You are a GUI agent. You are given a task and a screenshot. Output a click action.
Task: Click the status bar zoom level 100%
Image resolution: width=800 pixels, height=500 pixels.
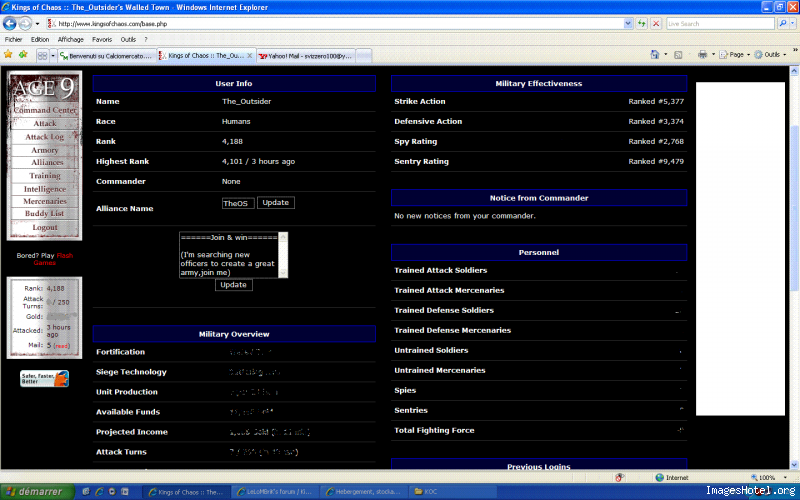point(766,478)
